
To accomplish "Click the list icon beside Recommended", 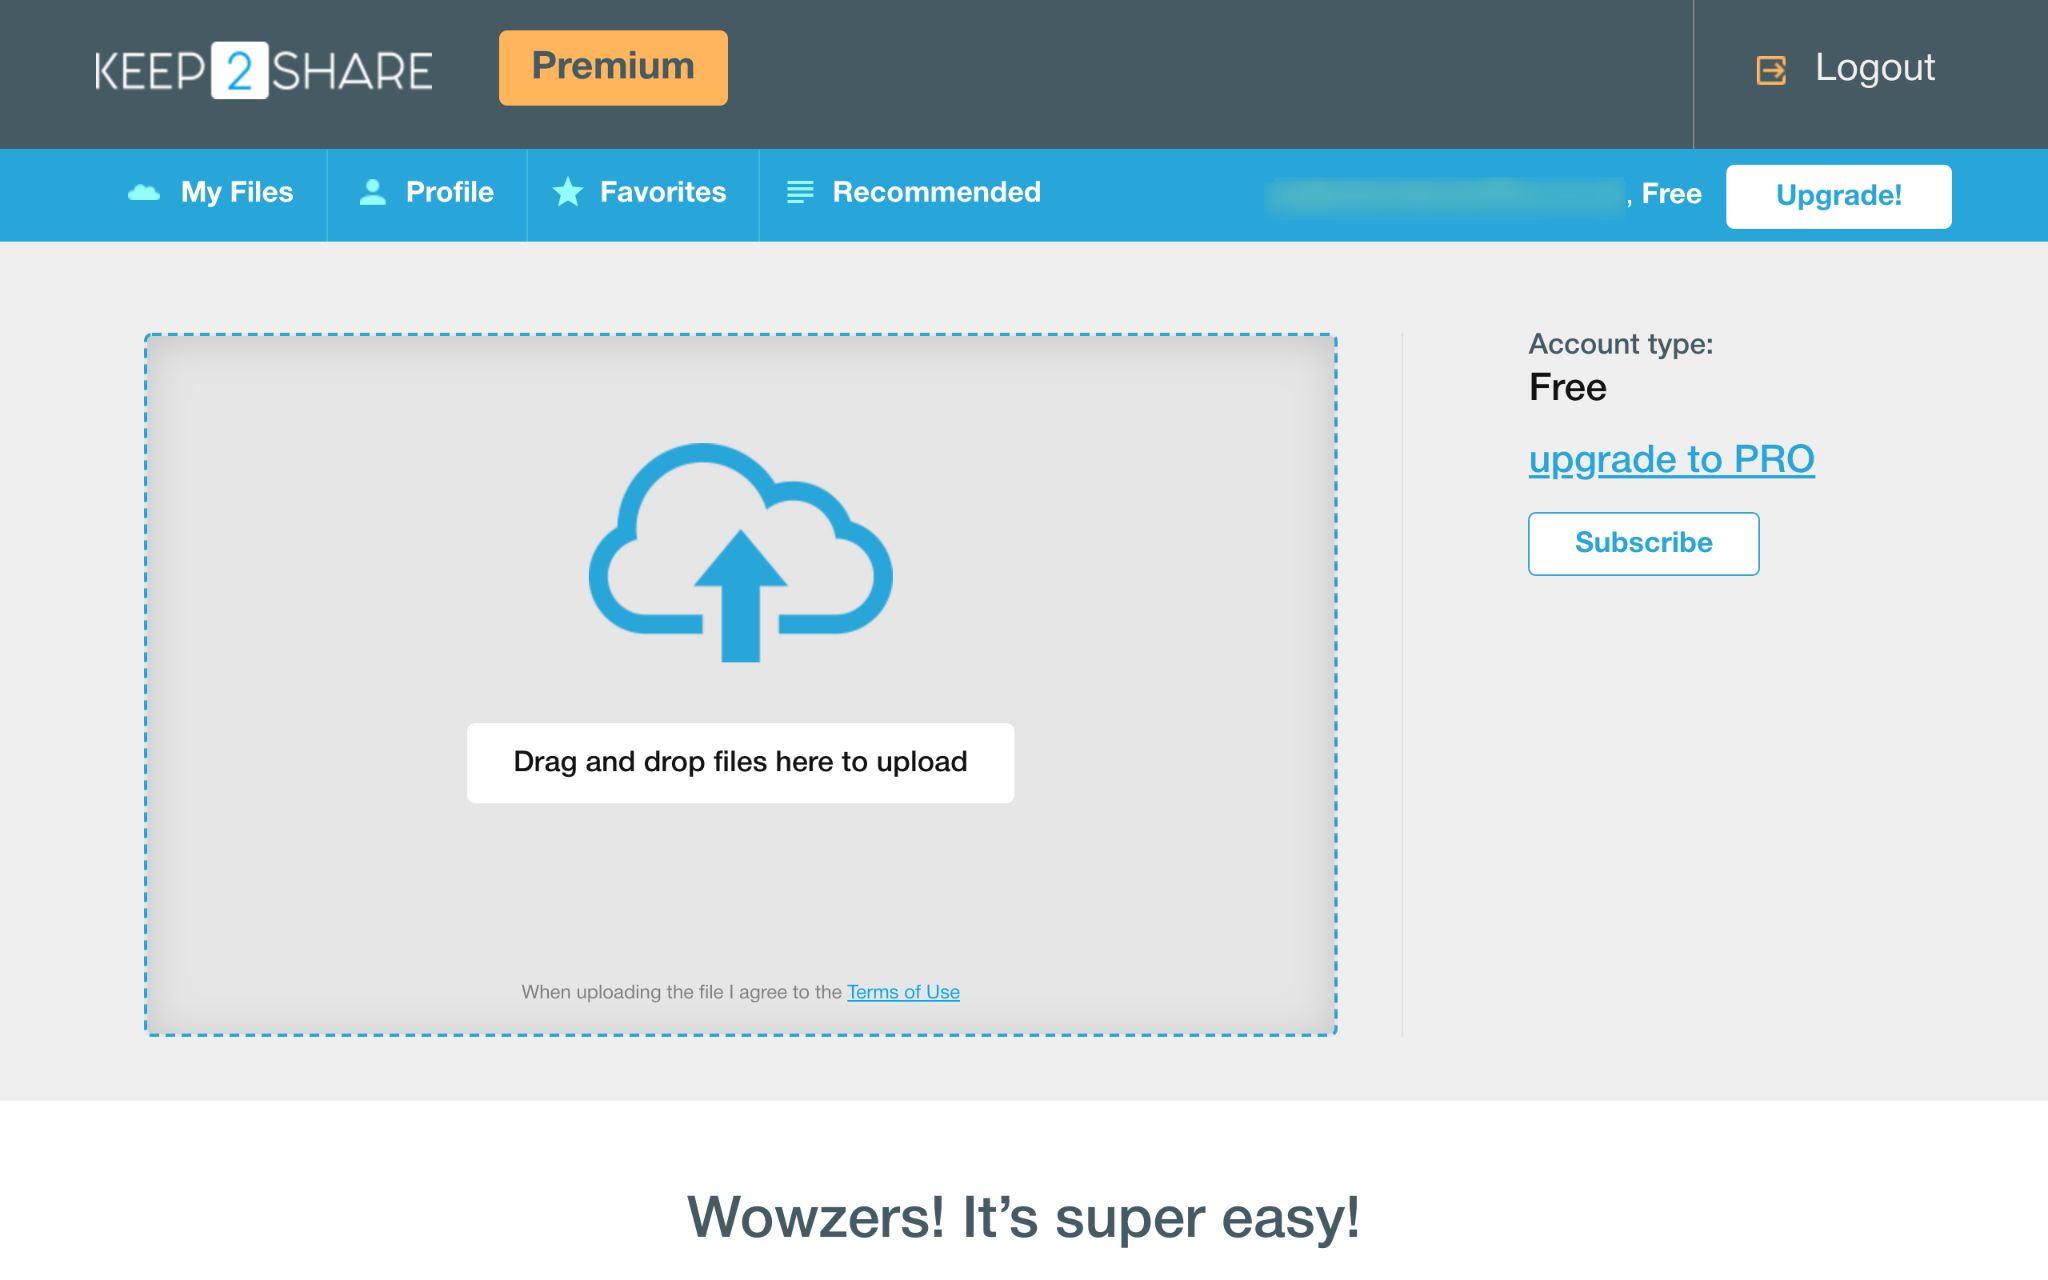I will 800,192.
